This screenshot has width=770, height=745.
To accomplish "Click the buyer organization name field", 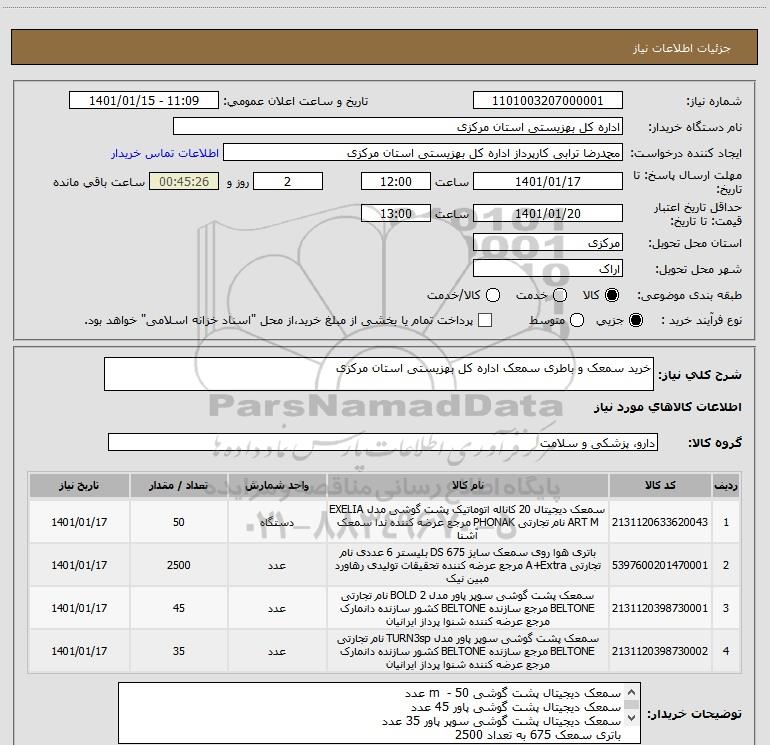I will pos(398,126).
